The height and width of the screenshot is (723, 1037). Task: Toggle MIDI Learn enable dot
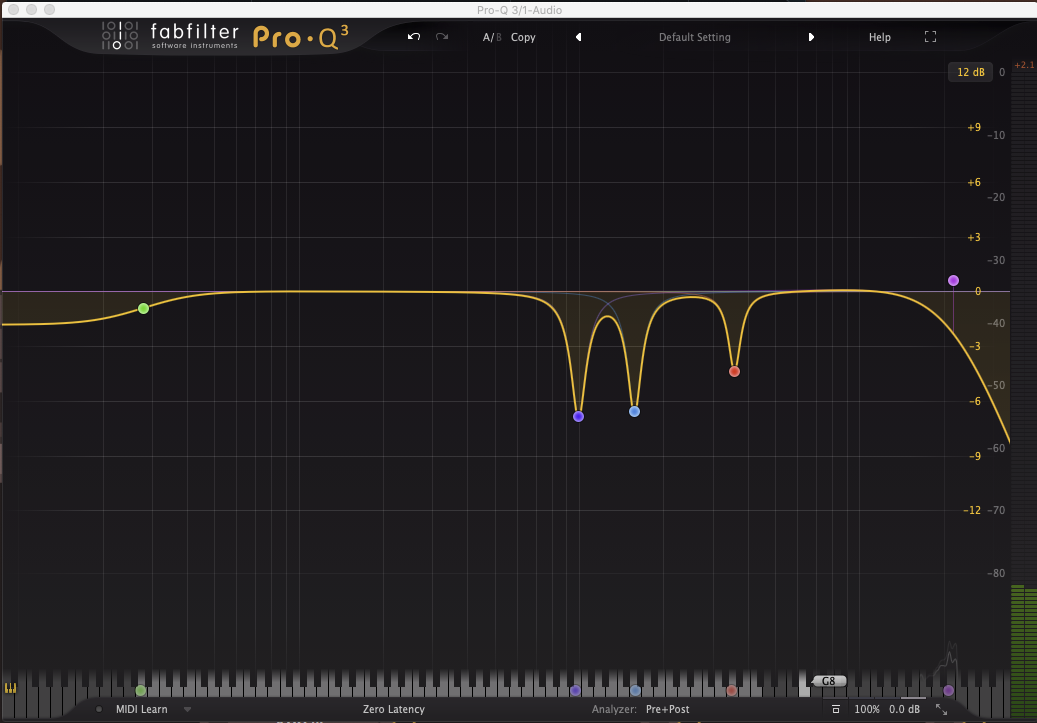[x=99, y=709]
